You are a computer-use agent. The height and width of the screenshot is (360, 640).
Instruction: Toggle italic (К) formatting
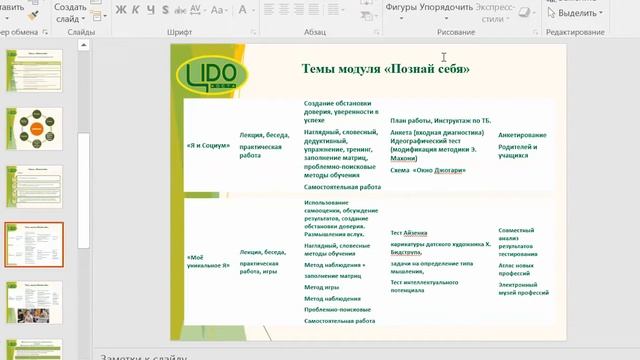click(x=136, y=9)
